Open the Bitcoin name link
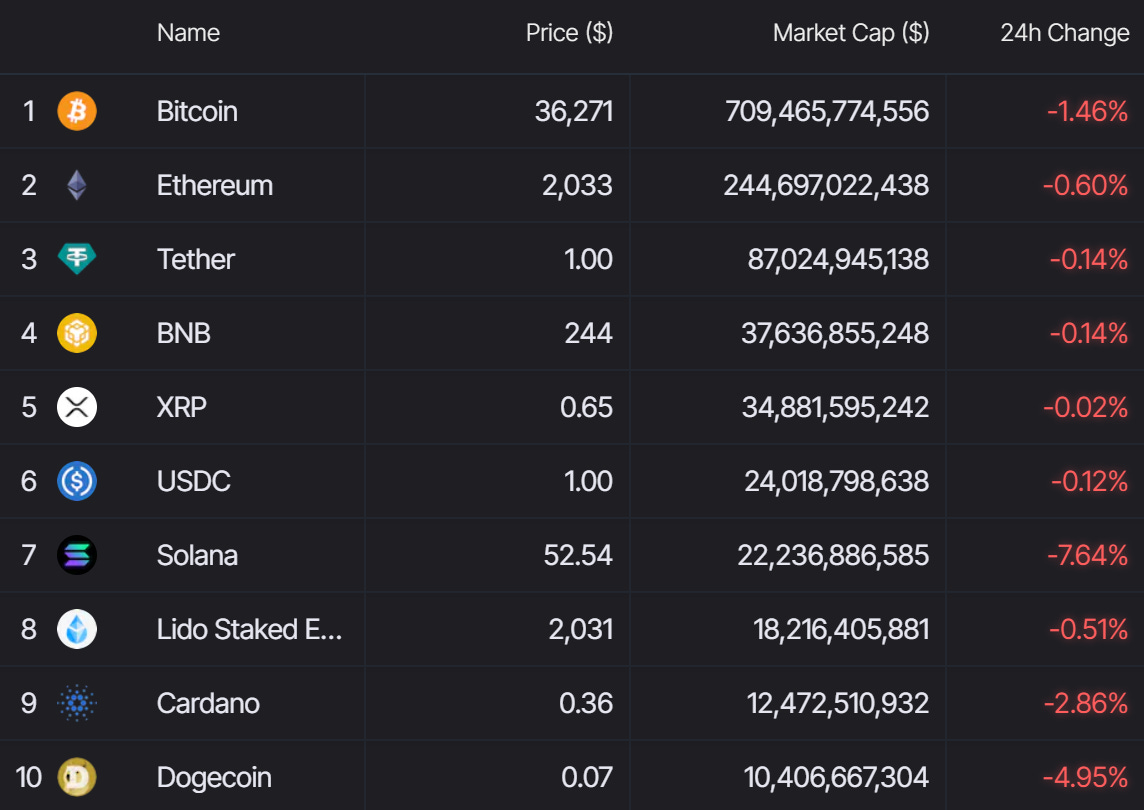 click(x=197, y=112)
